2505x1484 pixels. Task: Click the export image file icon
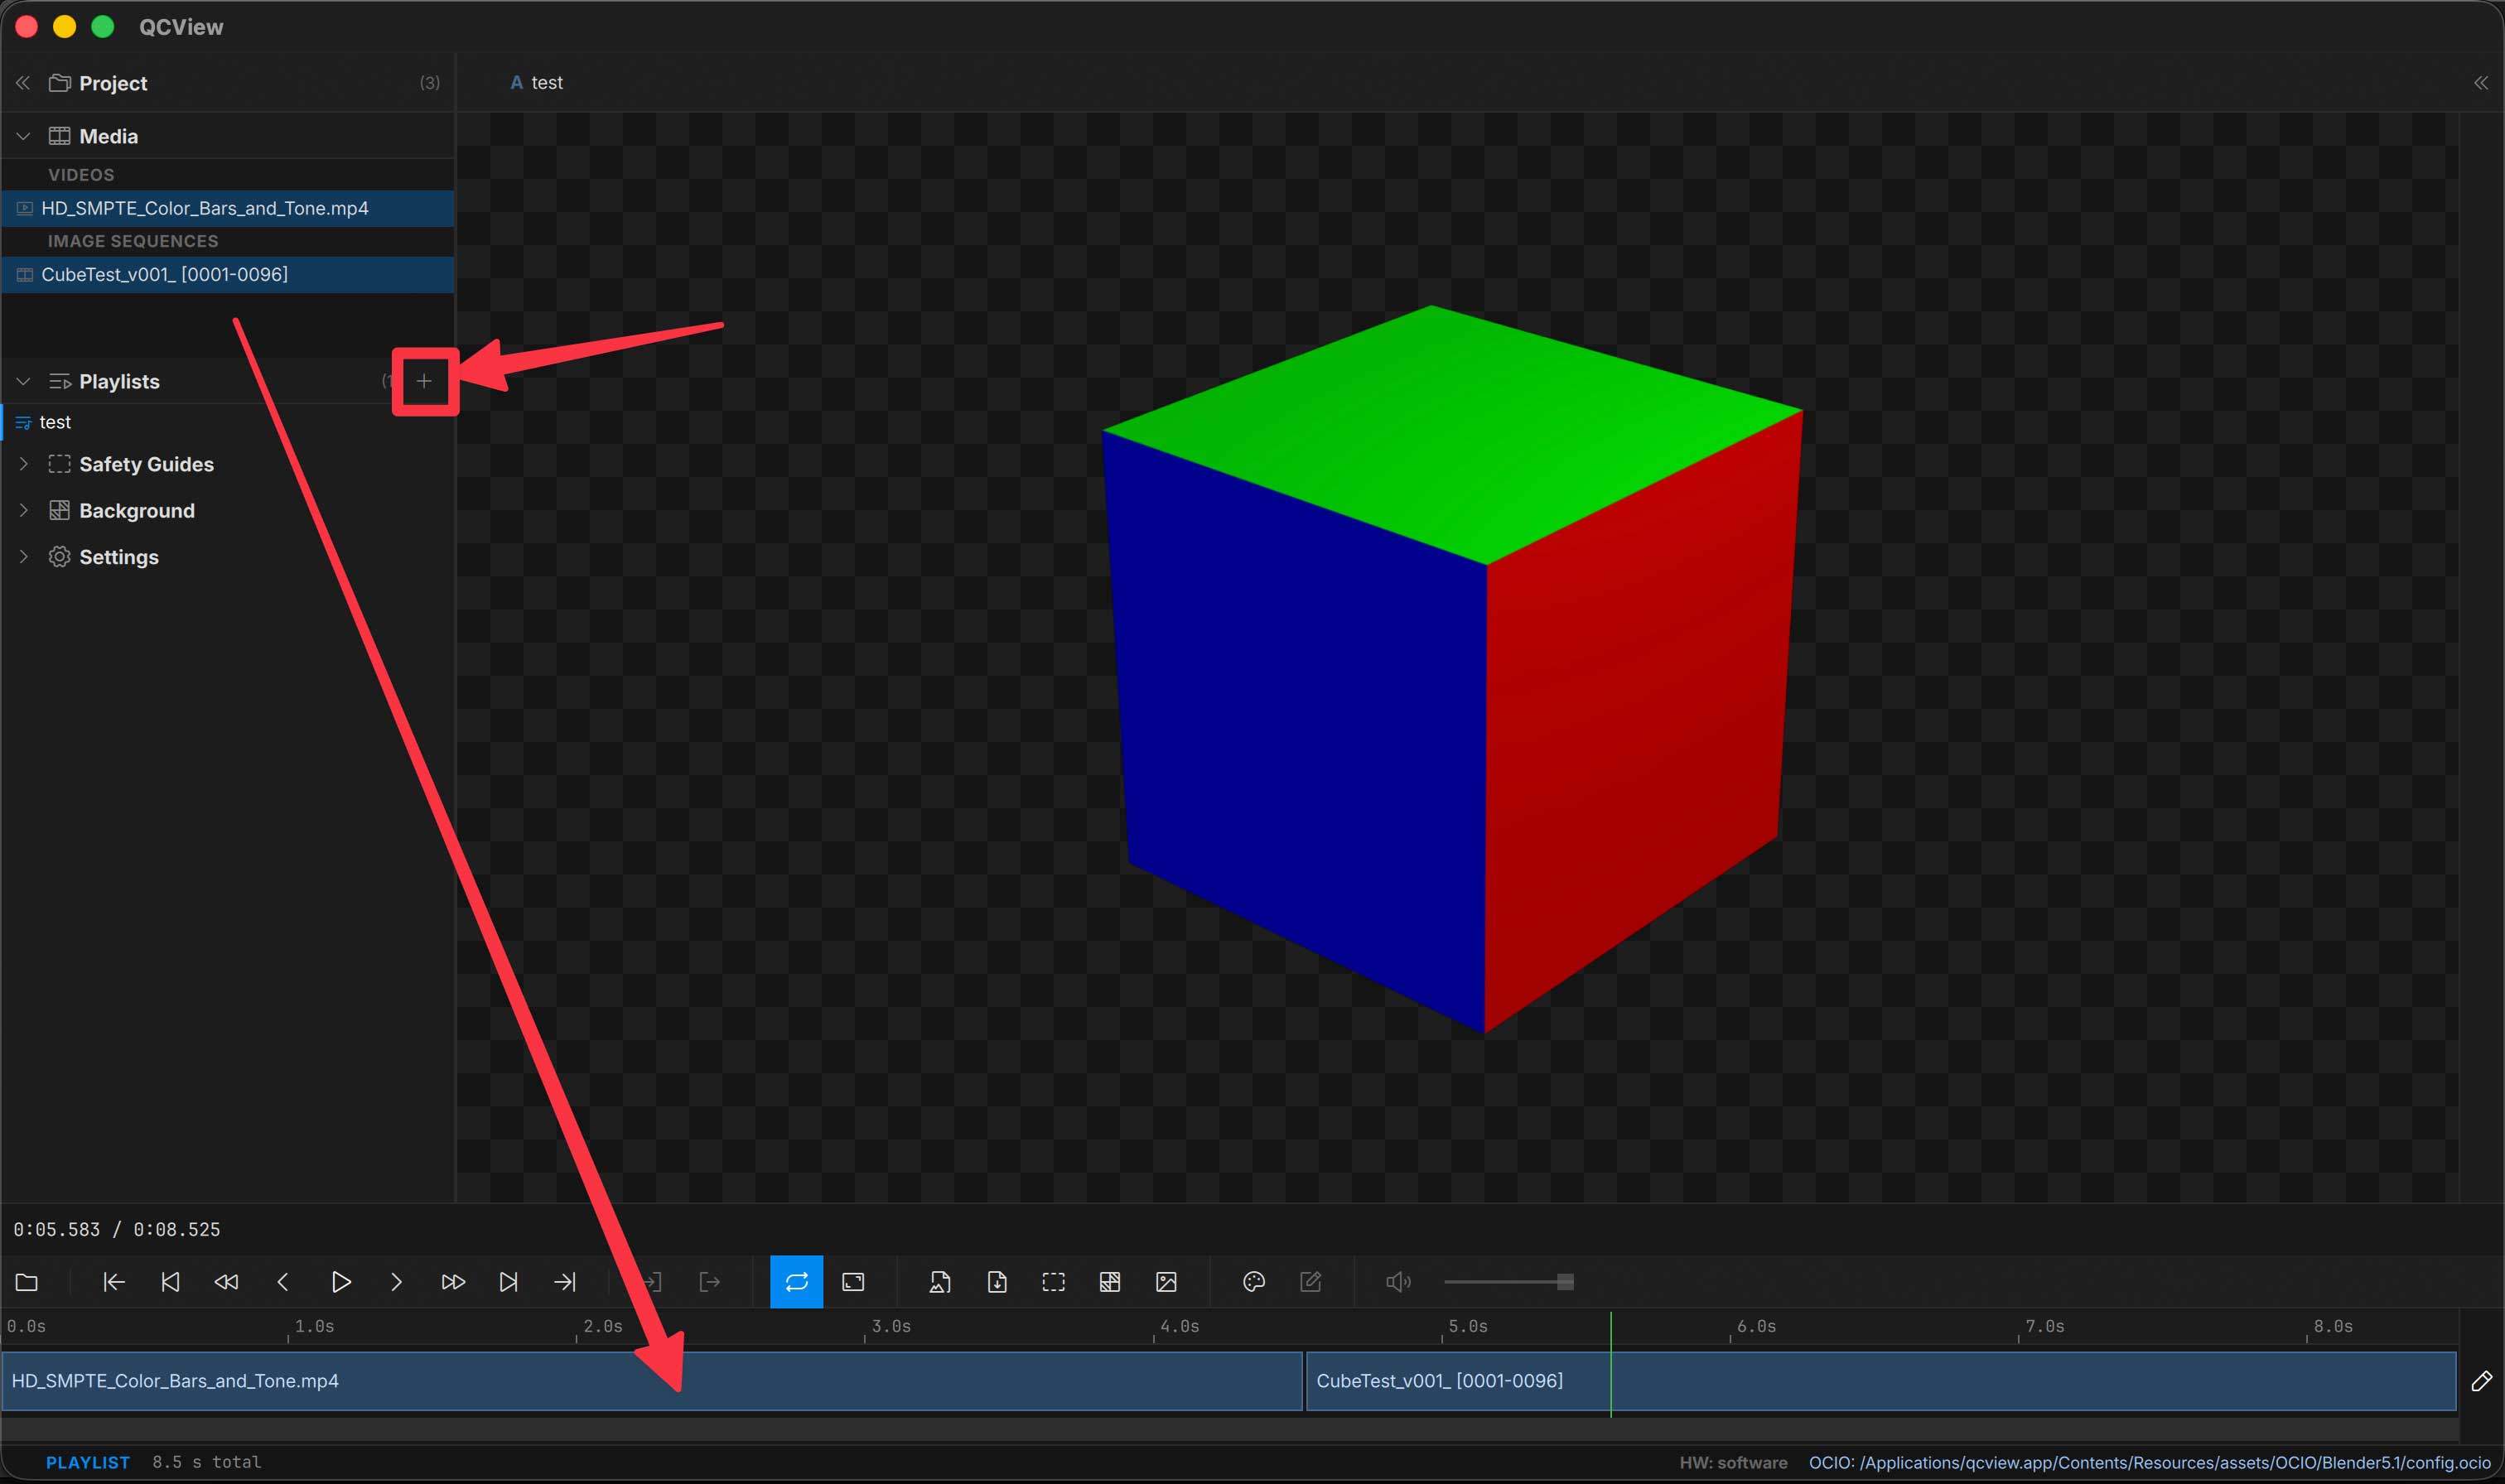pyautogui.click(x=940, y=1282)
